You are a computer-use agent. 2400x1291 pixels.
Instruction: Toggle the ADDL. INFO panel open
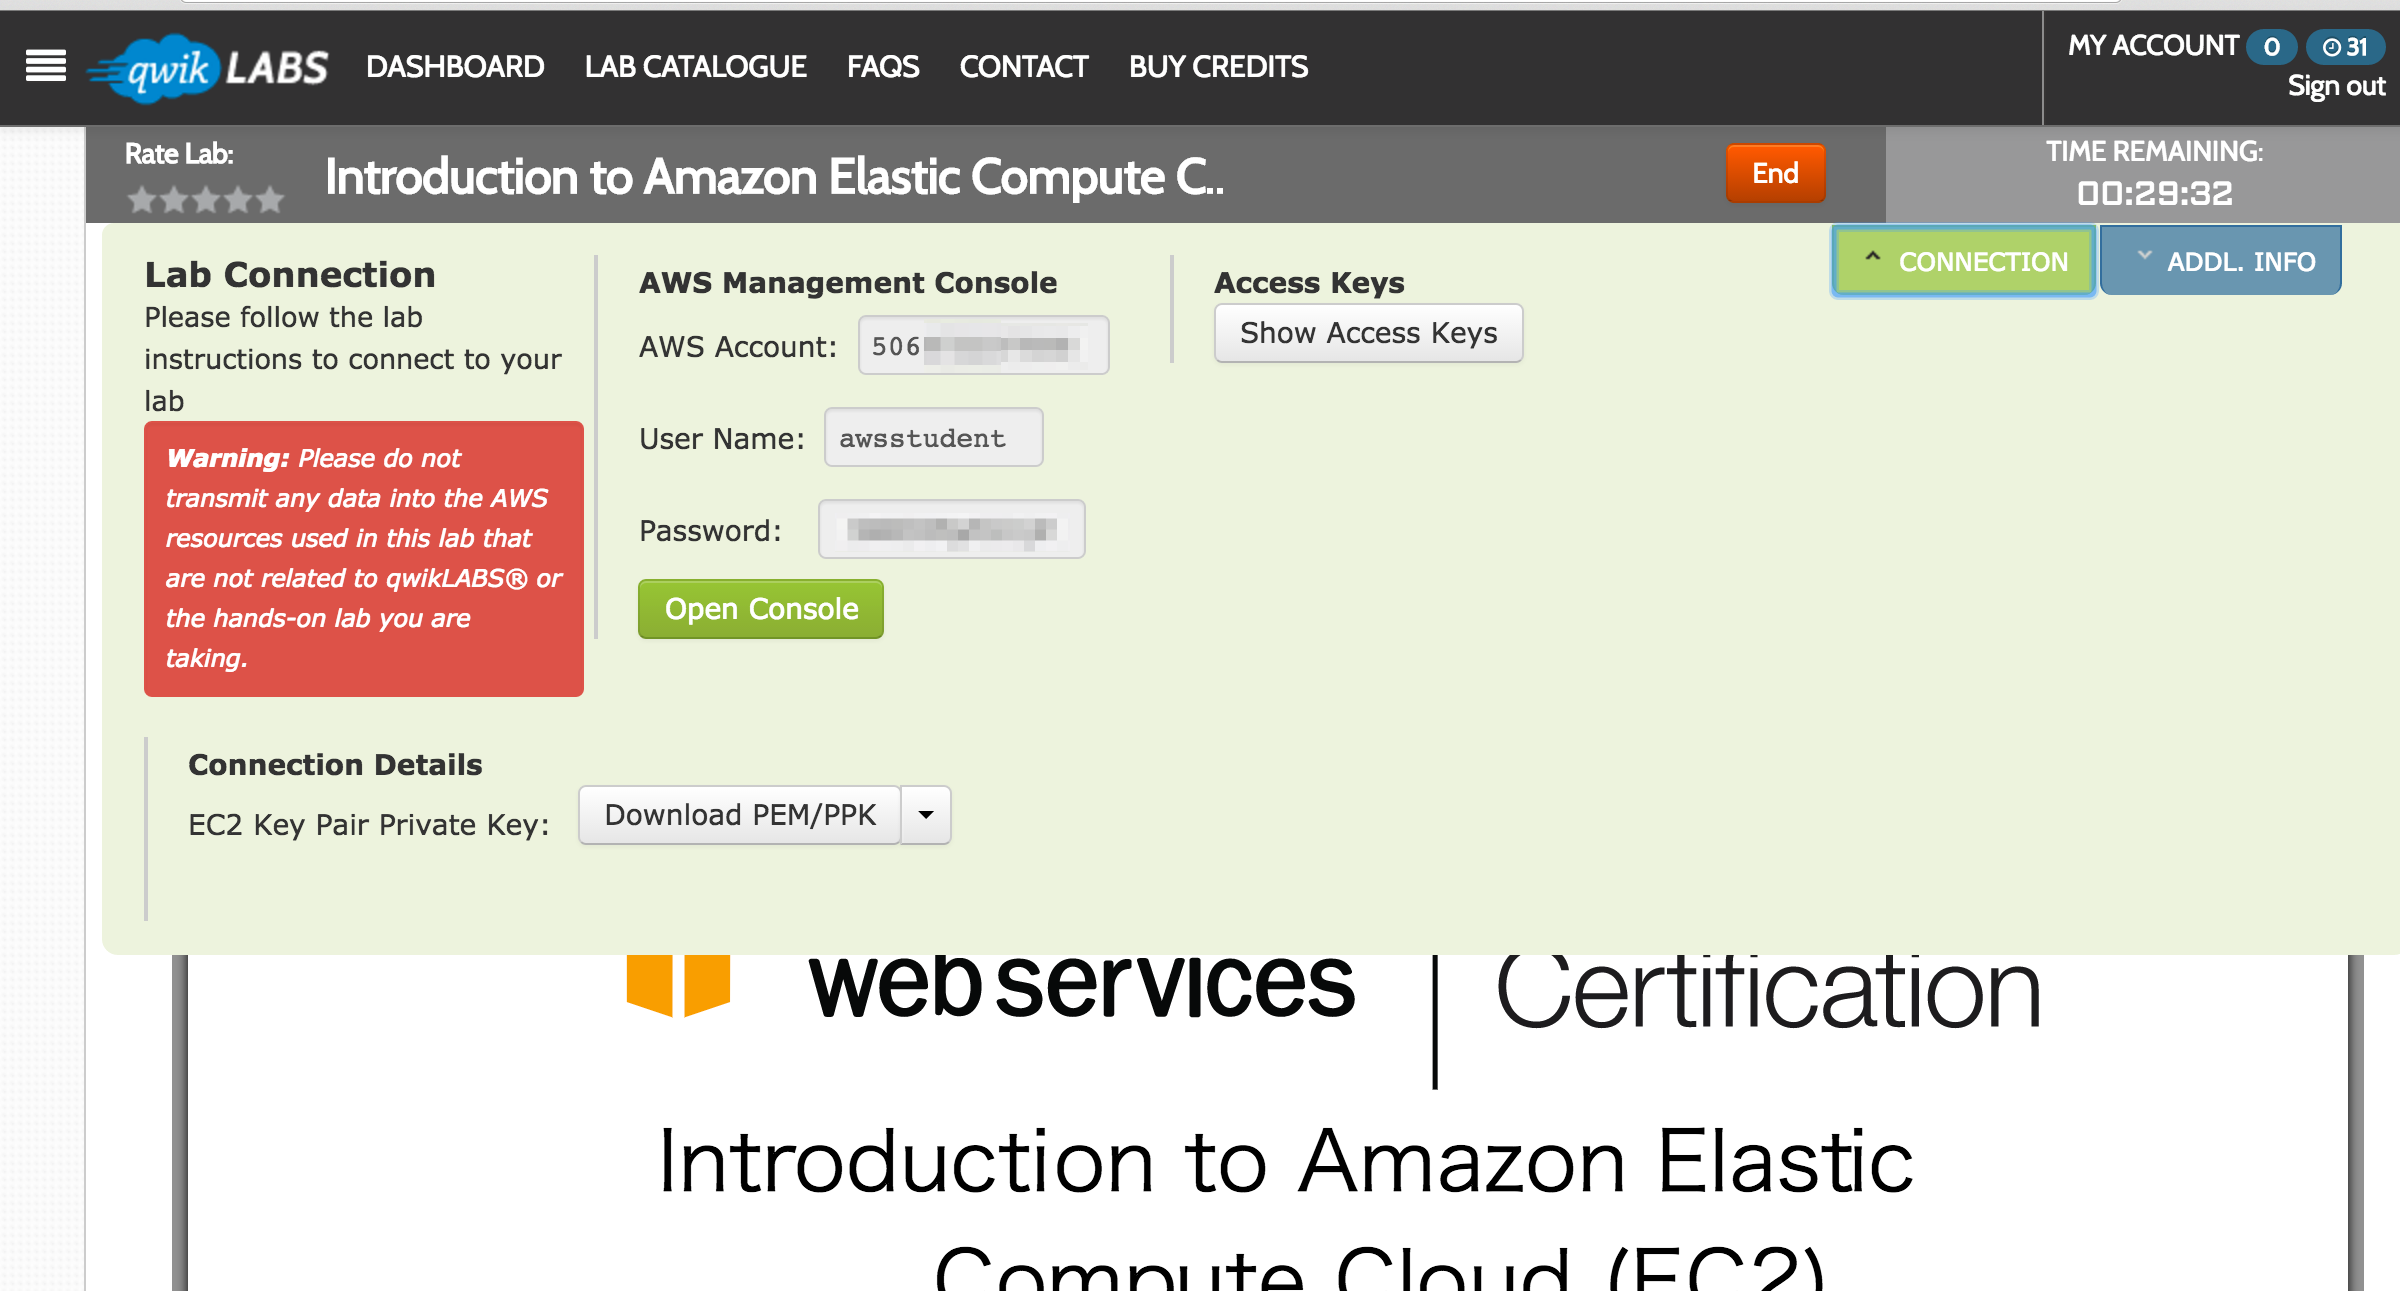click(x=2221, y=259)
